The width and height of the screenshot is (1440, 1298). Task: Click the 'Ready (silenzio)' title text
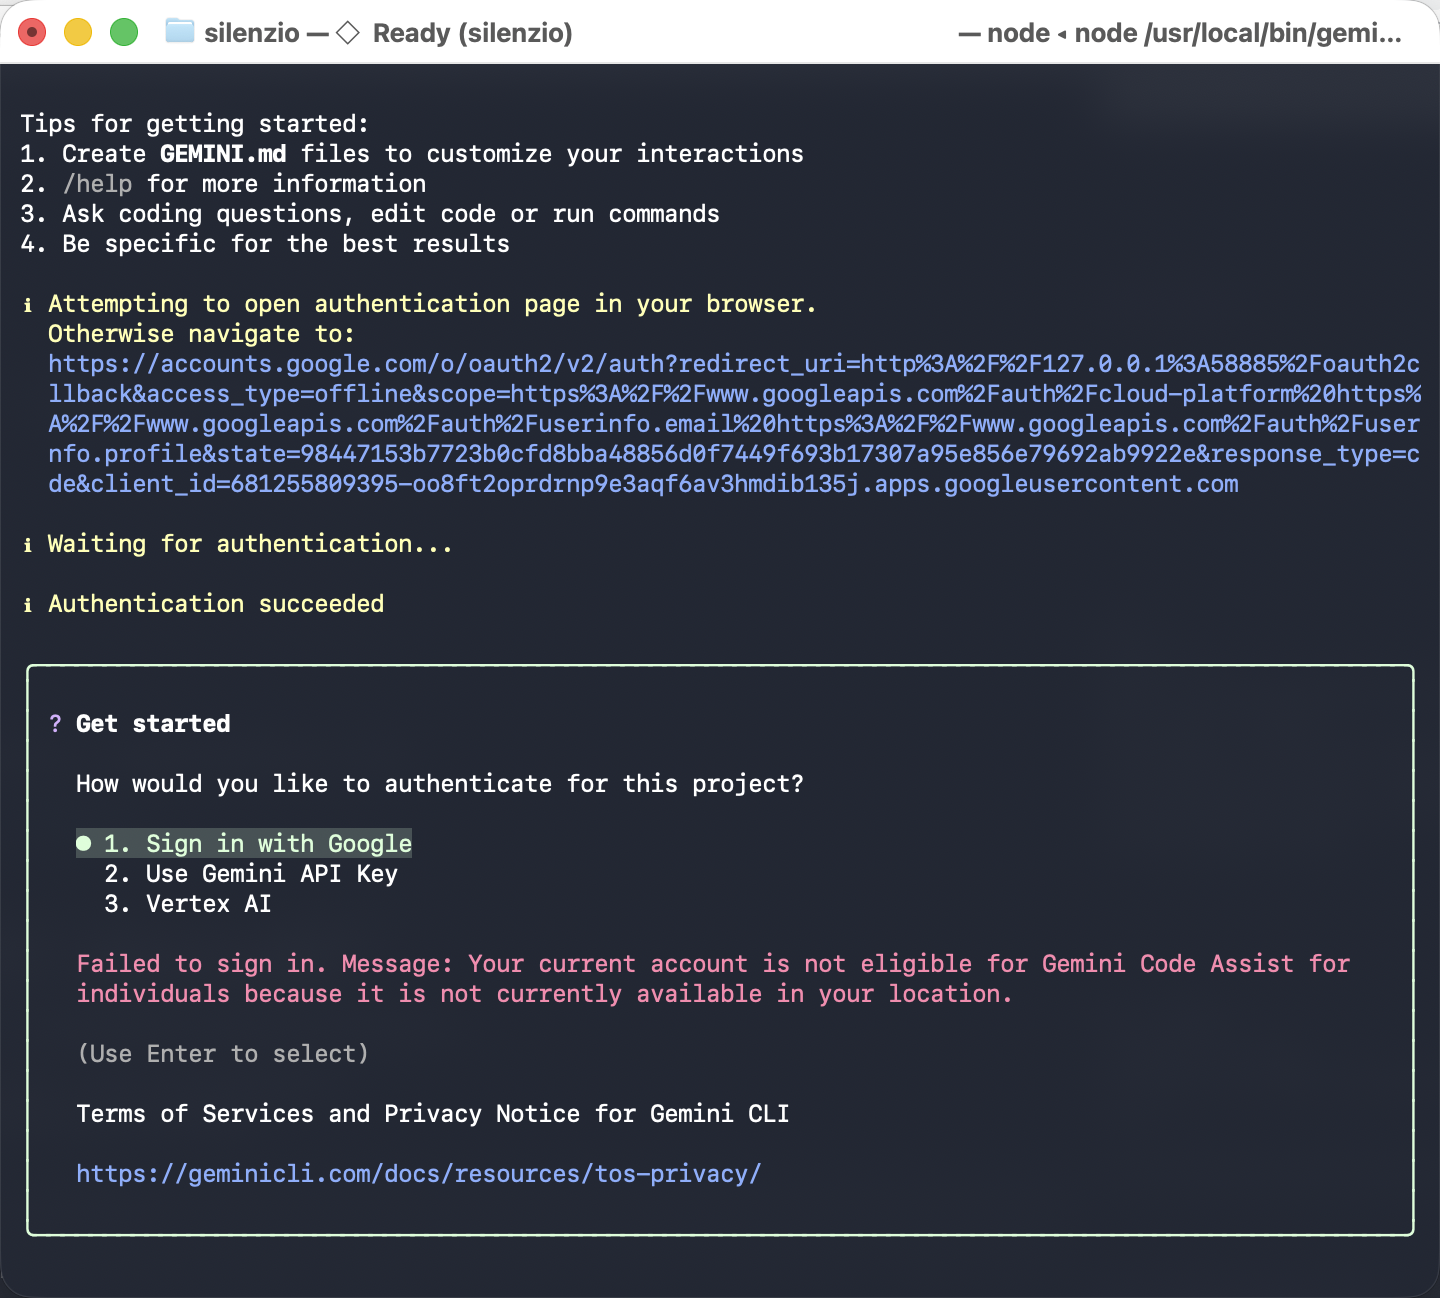tap(473, 33)
